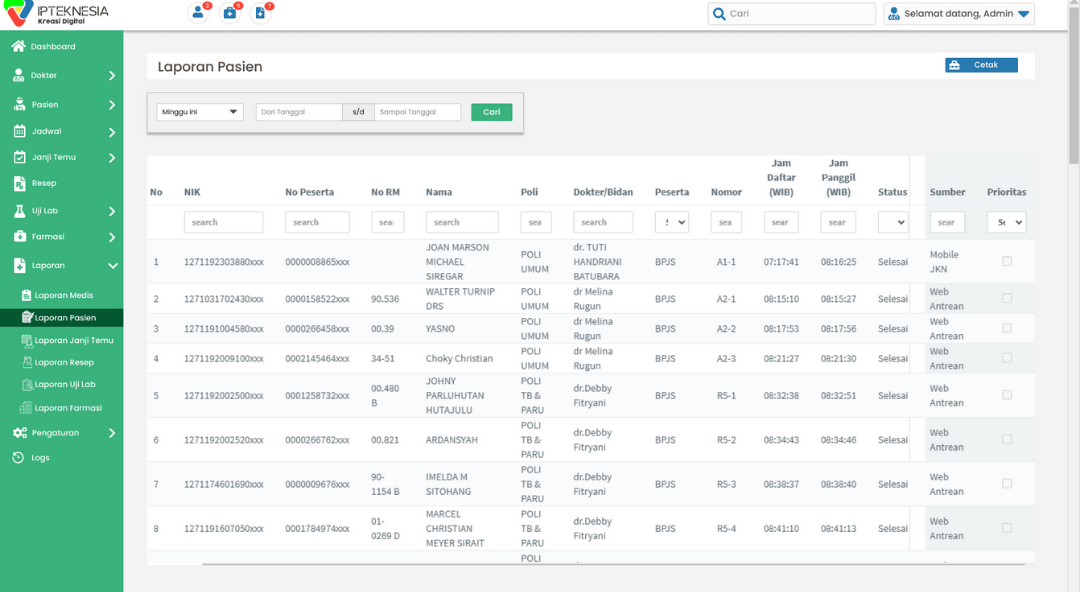Viewport: 1080px width, 592px height.
Task: Toggle the Prioritas checkbox for Choky Christian
Action: click(1006, 358)
